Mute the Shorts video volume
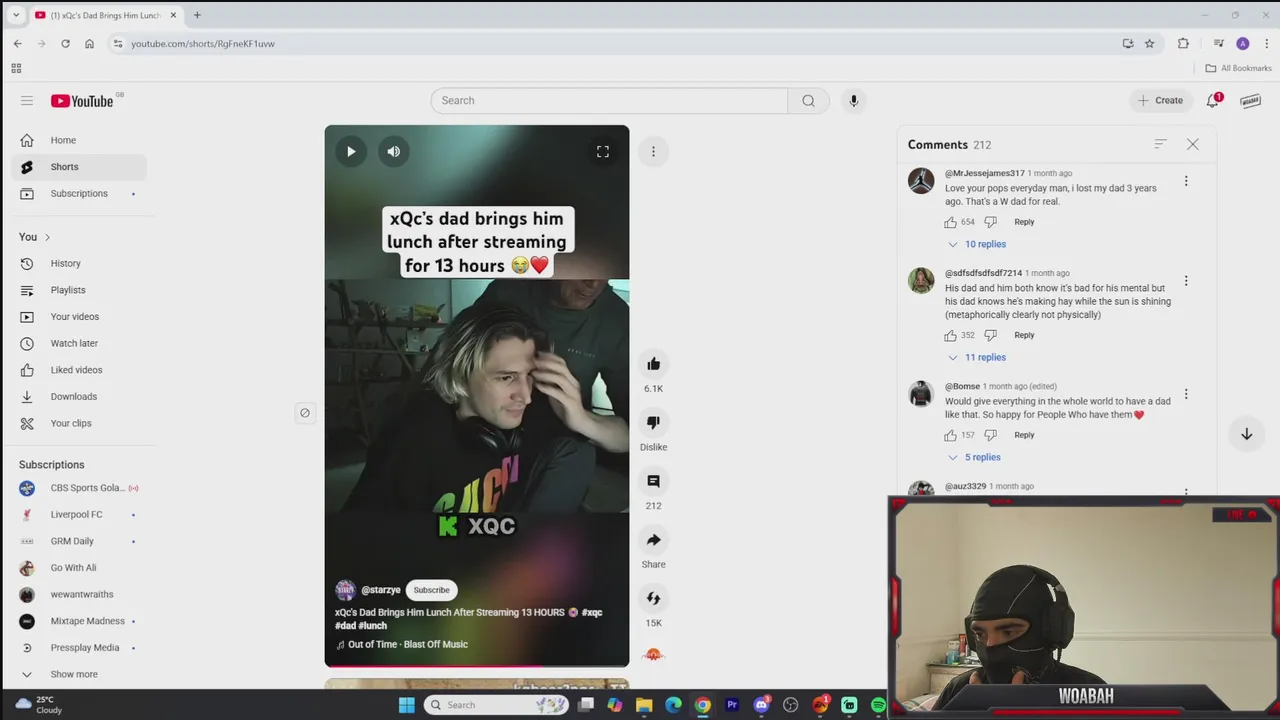This screenshot has width=1280, height=720. 394,151
